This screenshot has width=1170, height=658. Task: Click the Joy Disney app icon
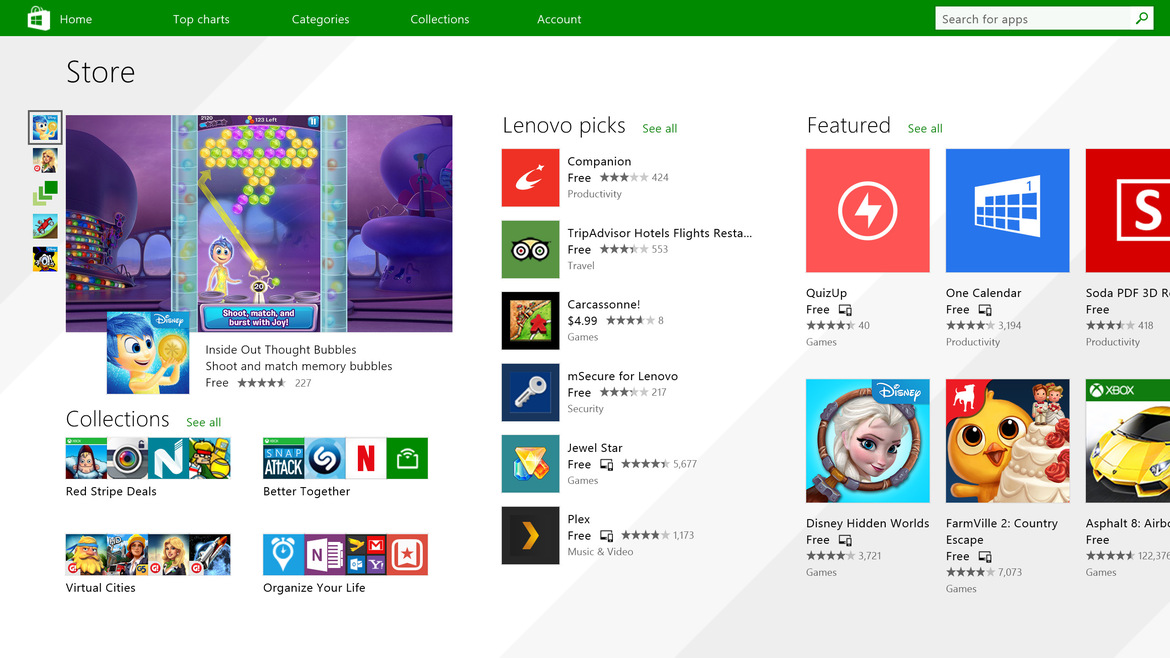148,352
